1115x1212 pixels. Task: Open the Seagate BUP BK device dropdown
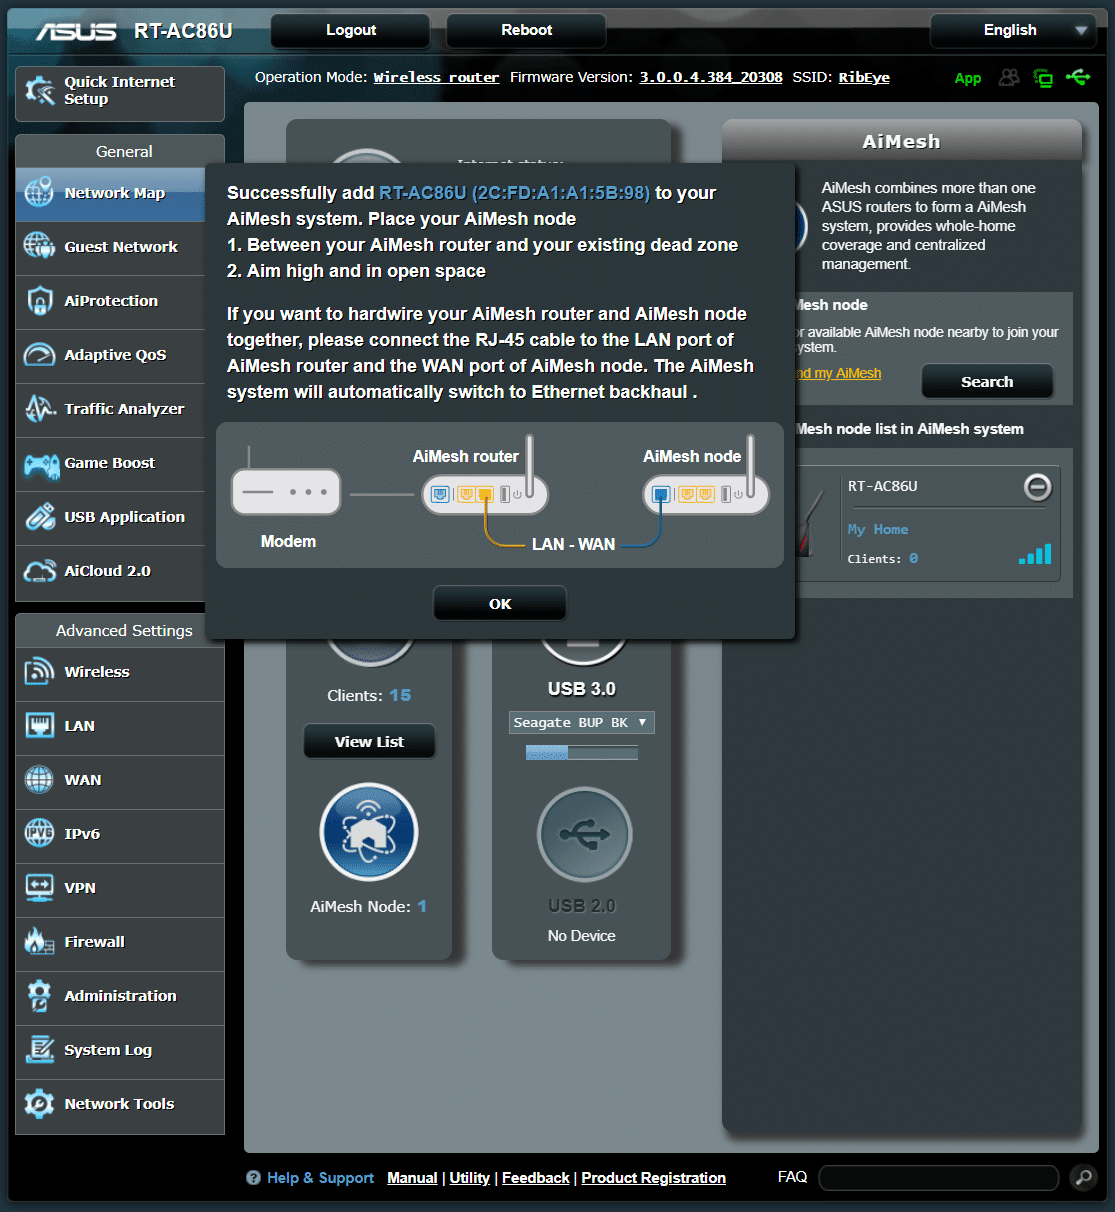click(x=582, y=722)
